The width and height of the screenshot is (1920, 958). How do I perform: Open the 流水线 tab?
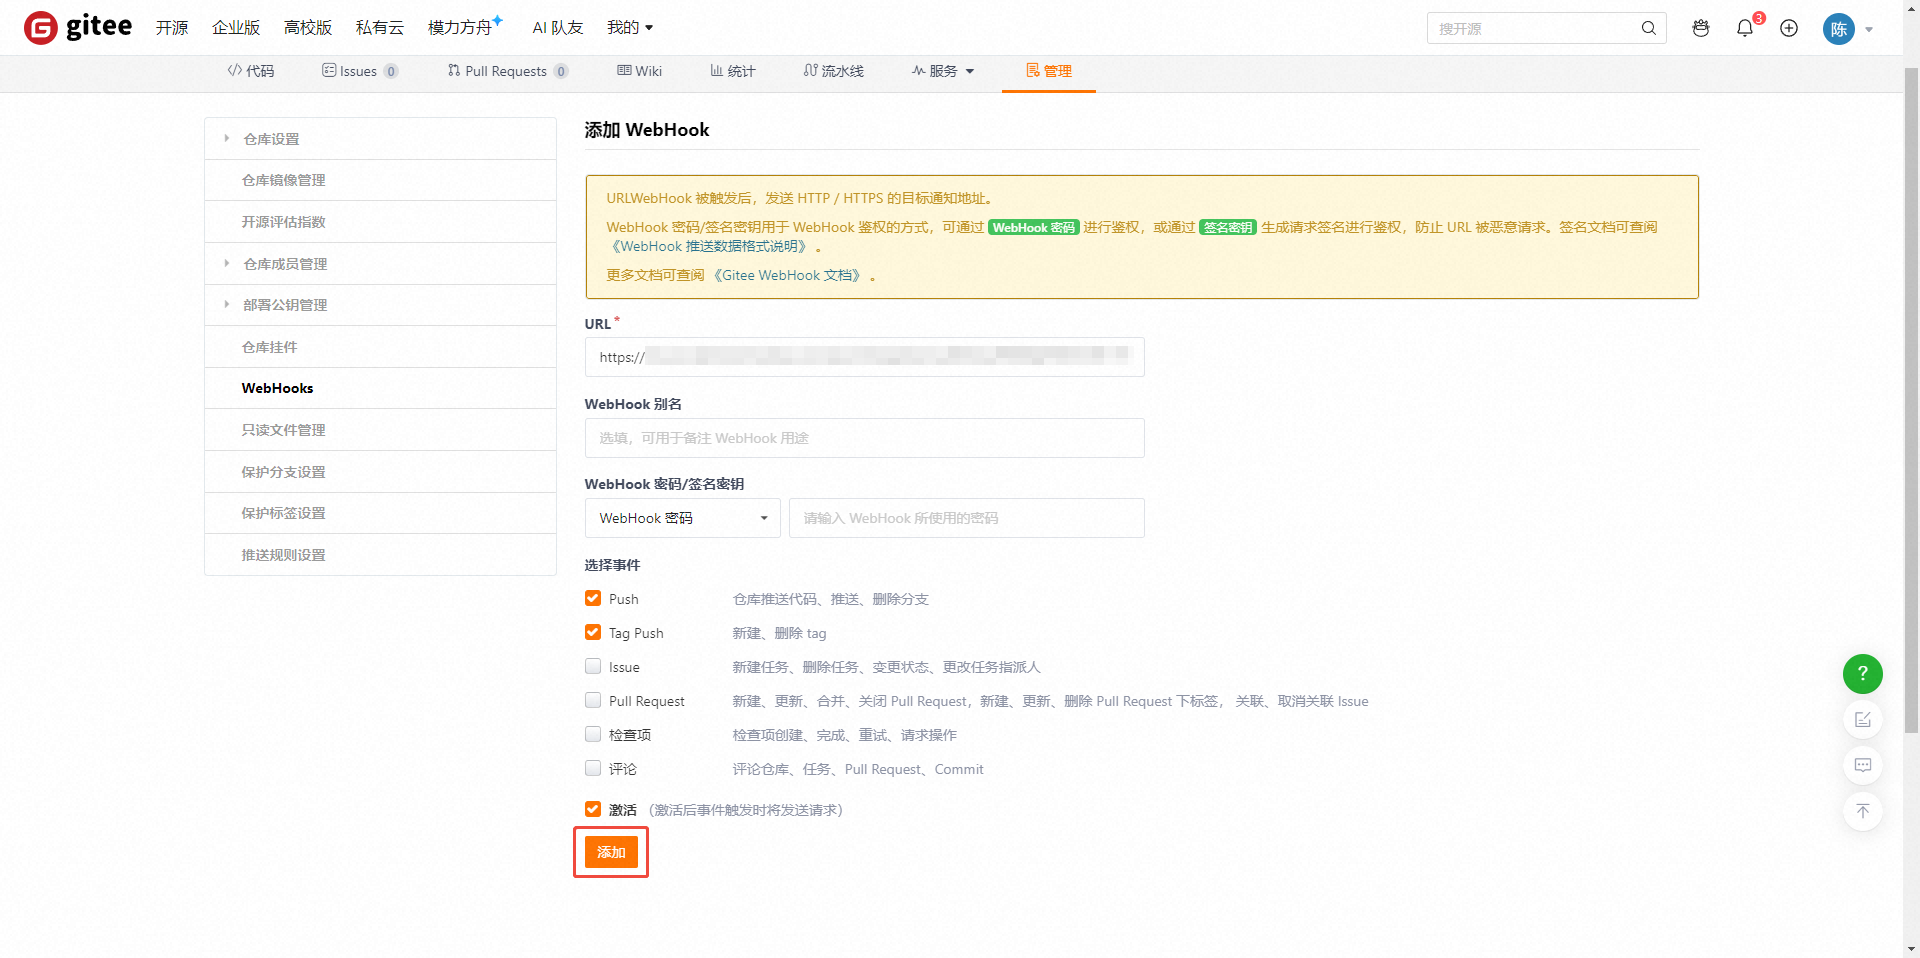(x=833, y=71)
